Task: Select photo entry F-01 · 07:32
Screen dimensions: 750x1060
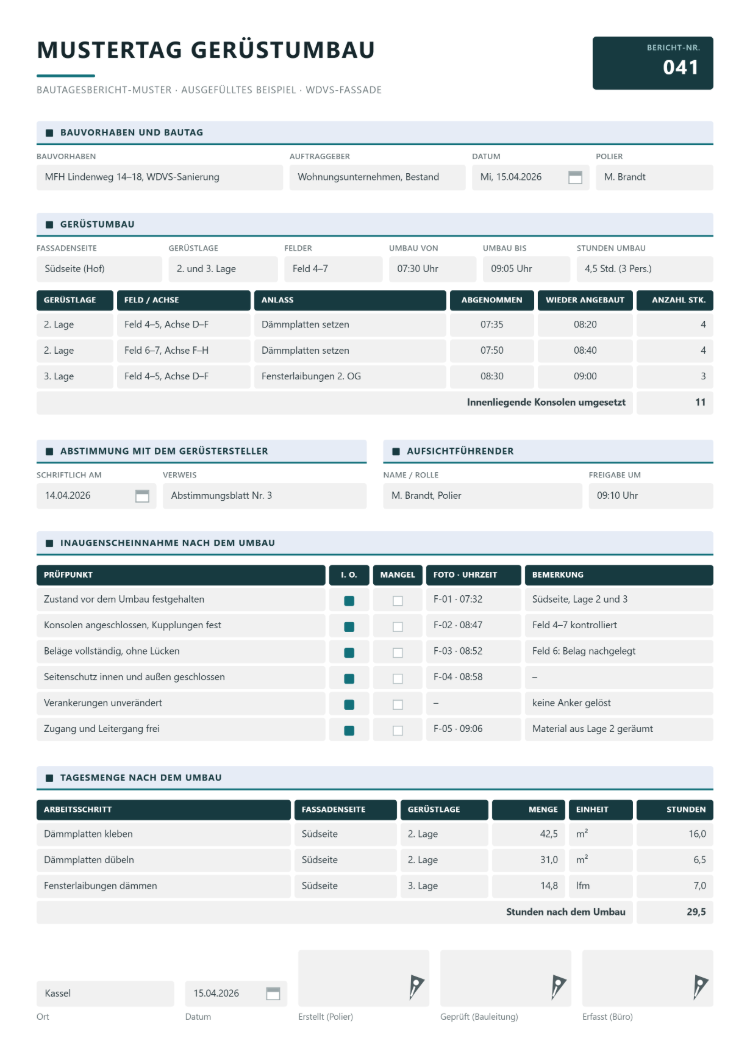Action: (473, 600)
